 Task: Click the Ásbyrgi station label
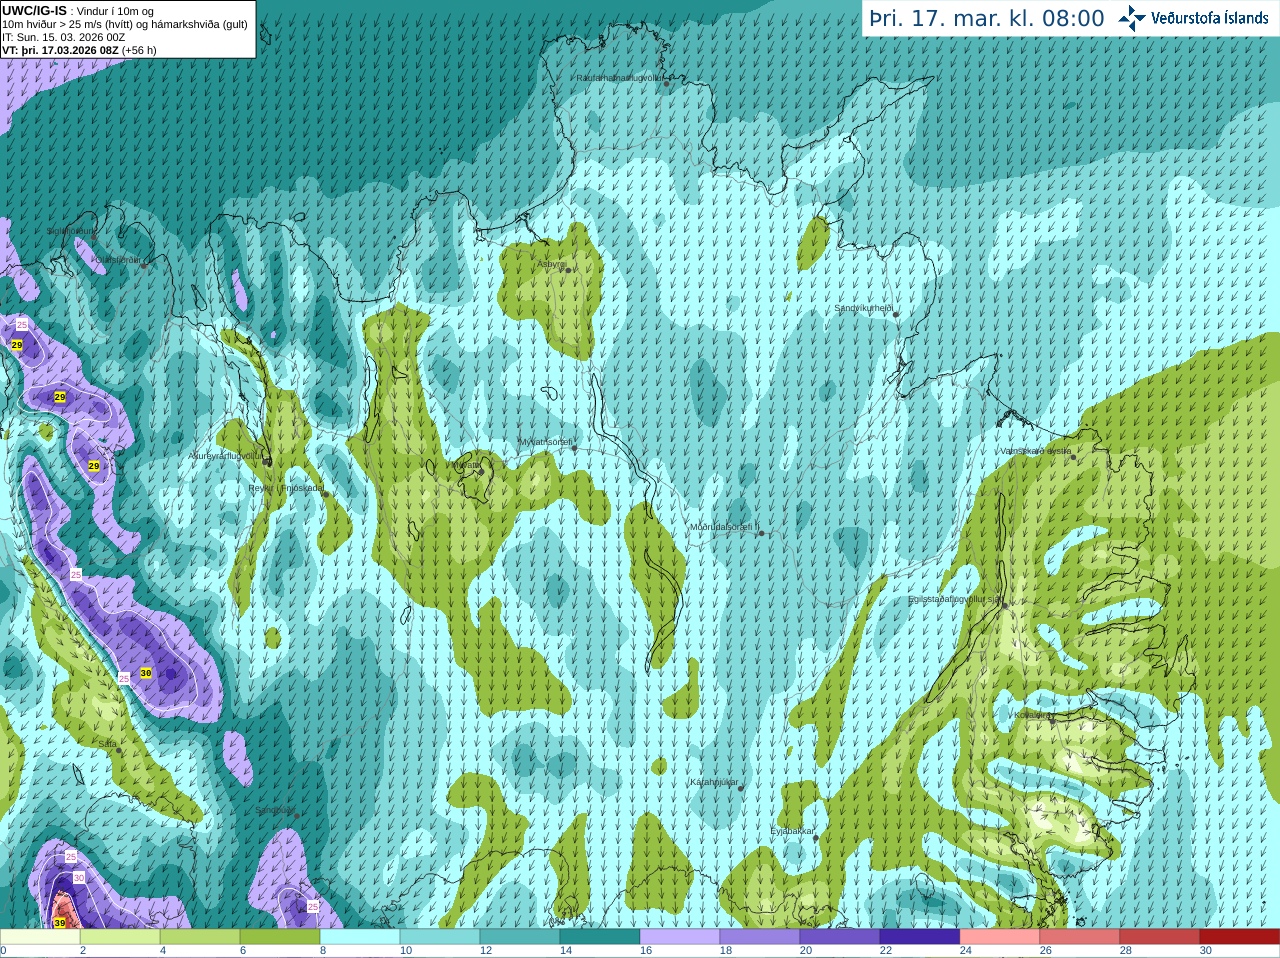tap(551, 264)
